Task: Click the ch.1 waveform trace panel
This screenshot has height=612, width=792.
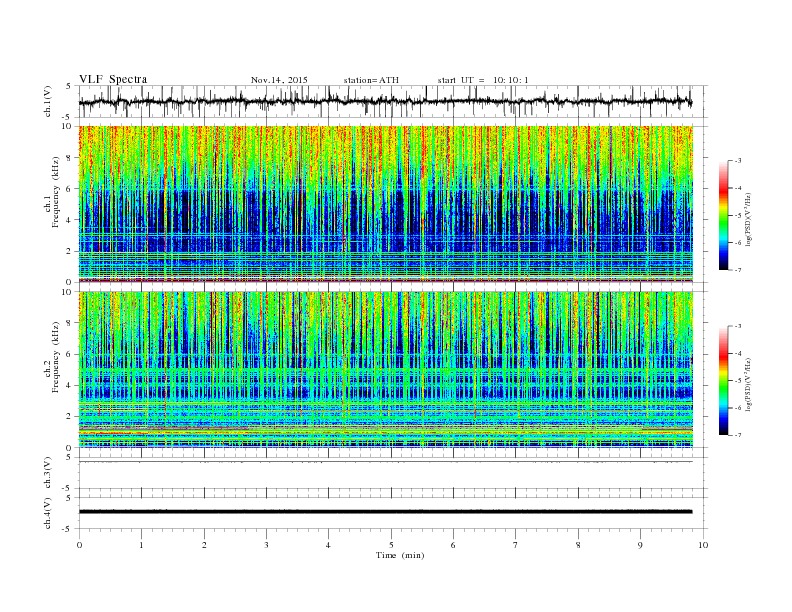Action: [x=393, y=101]
